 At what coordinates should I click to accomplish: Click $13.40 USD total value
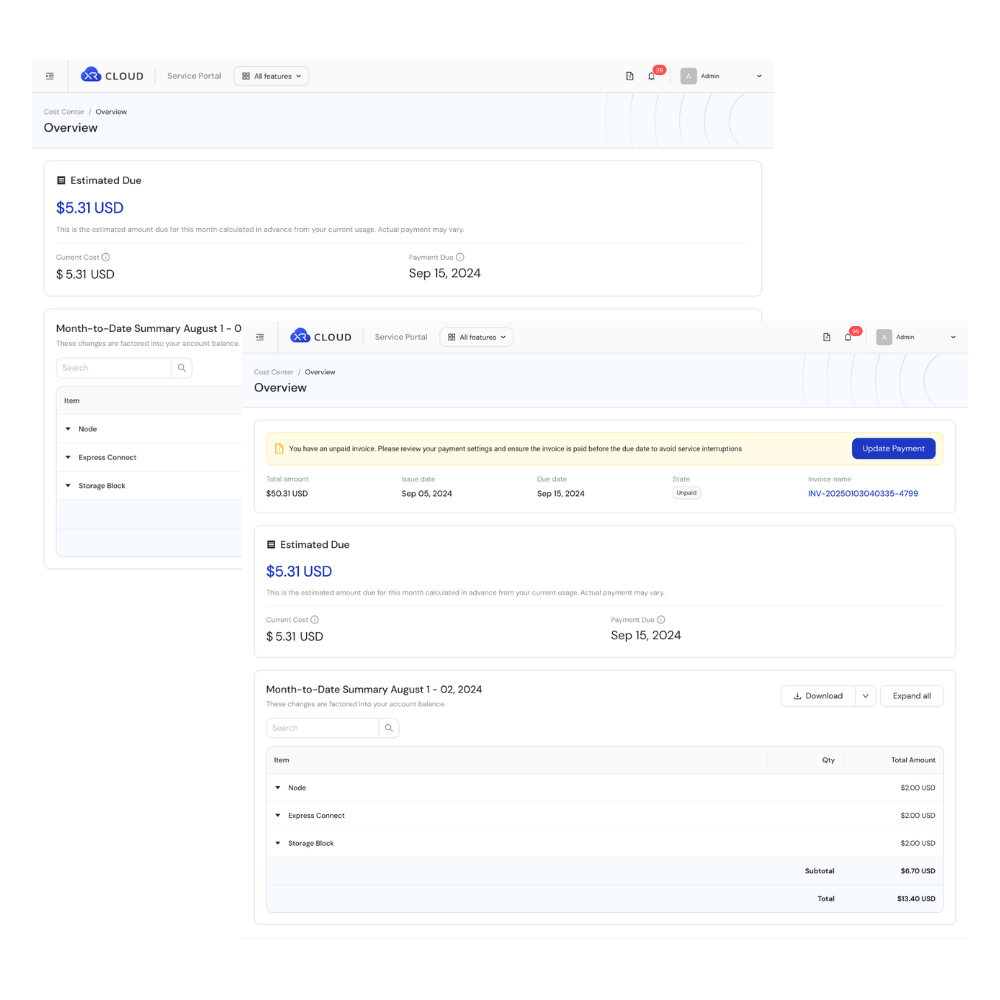pos(916,899)
